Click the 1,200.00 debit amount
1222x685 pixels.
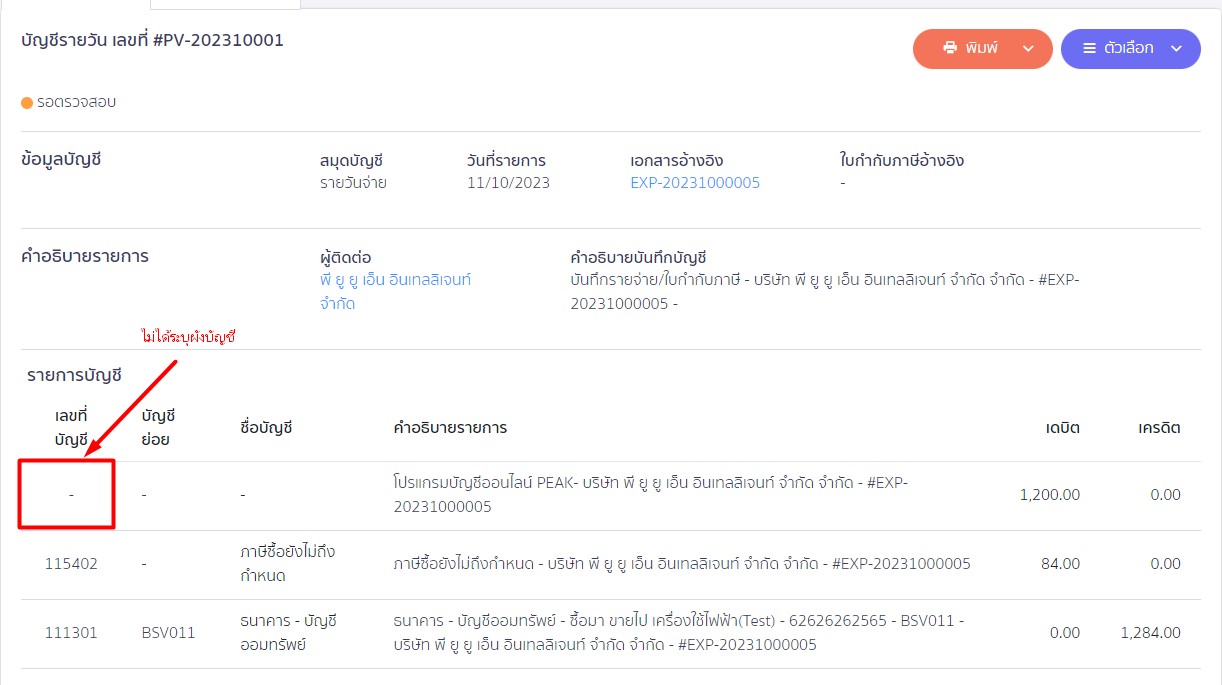pyautogui.click(x=1049, y=495)
